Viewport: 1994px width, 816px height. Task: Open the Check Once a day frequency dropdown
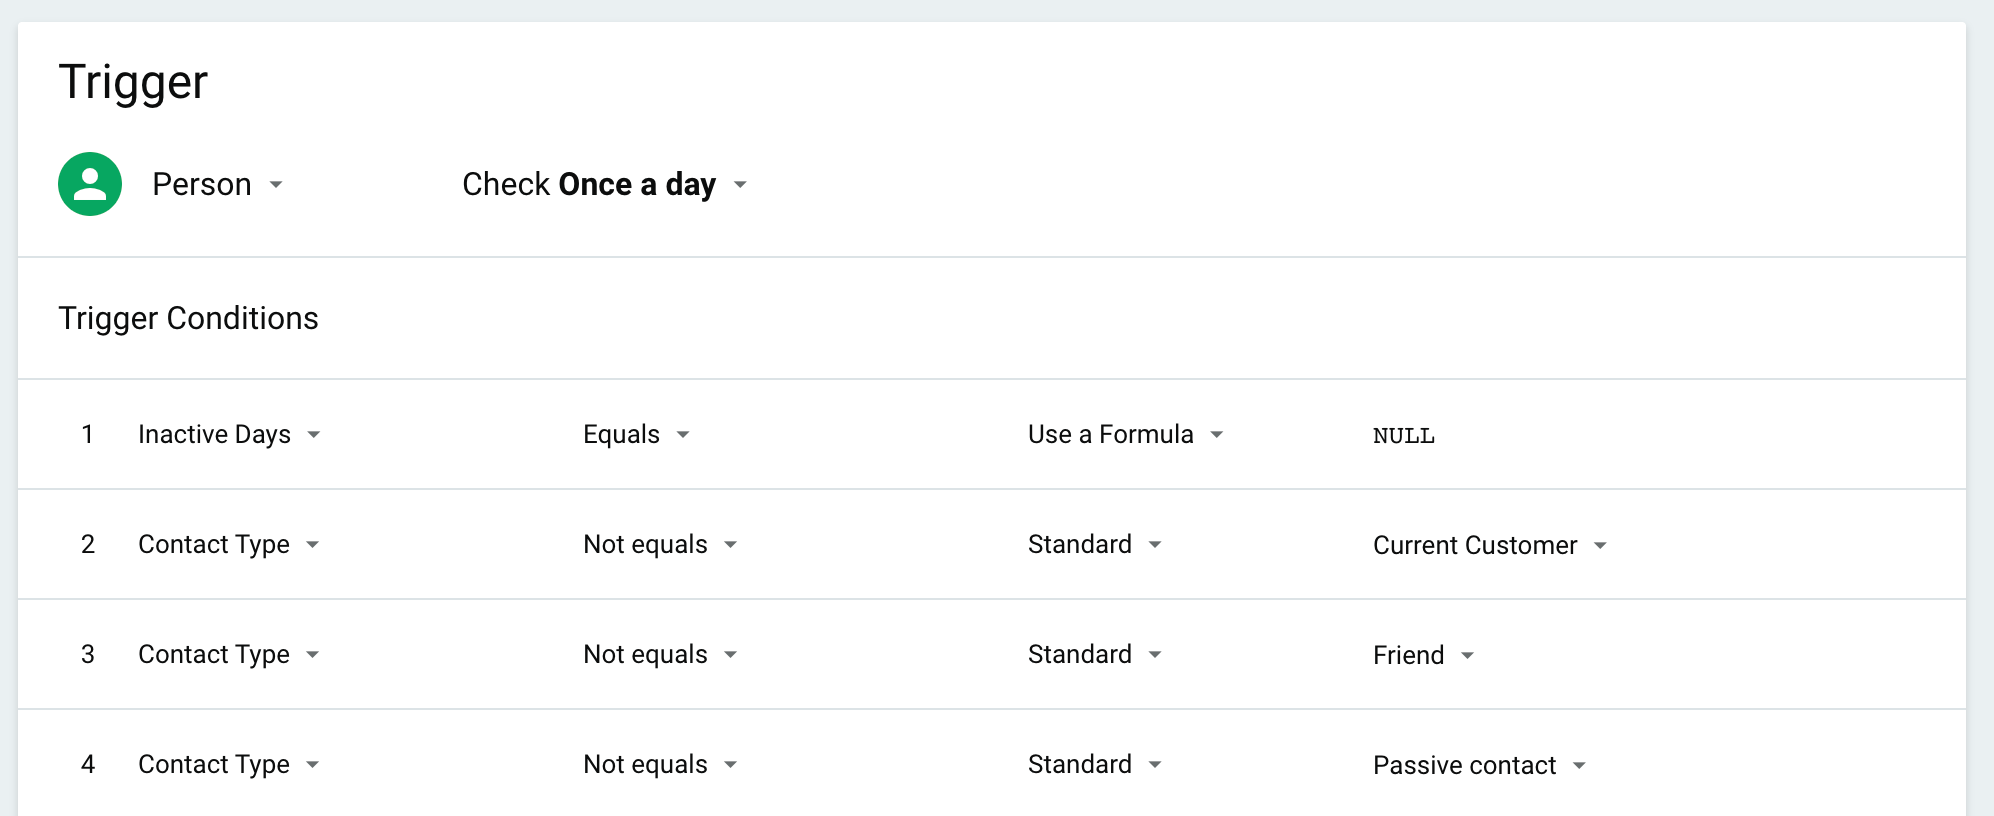point(605,185)
